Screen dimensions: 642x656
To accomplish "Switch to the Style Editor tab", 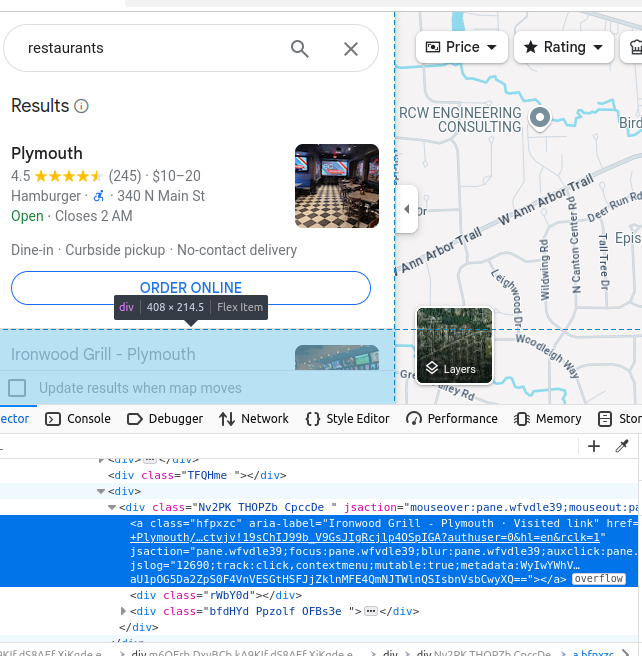I will point(348,419).
